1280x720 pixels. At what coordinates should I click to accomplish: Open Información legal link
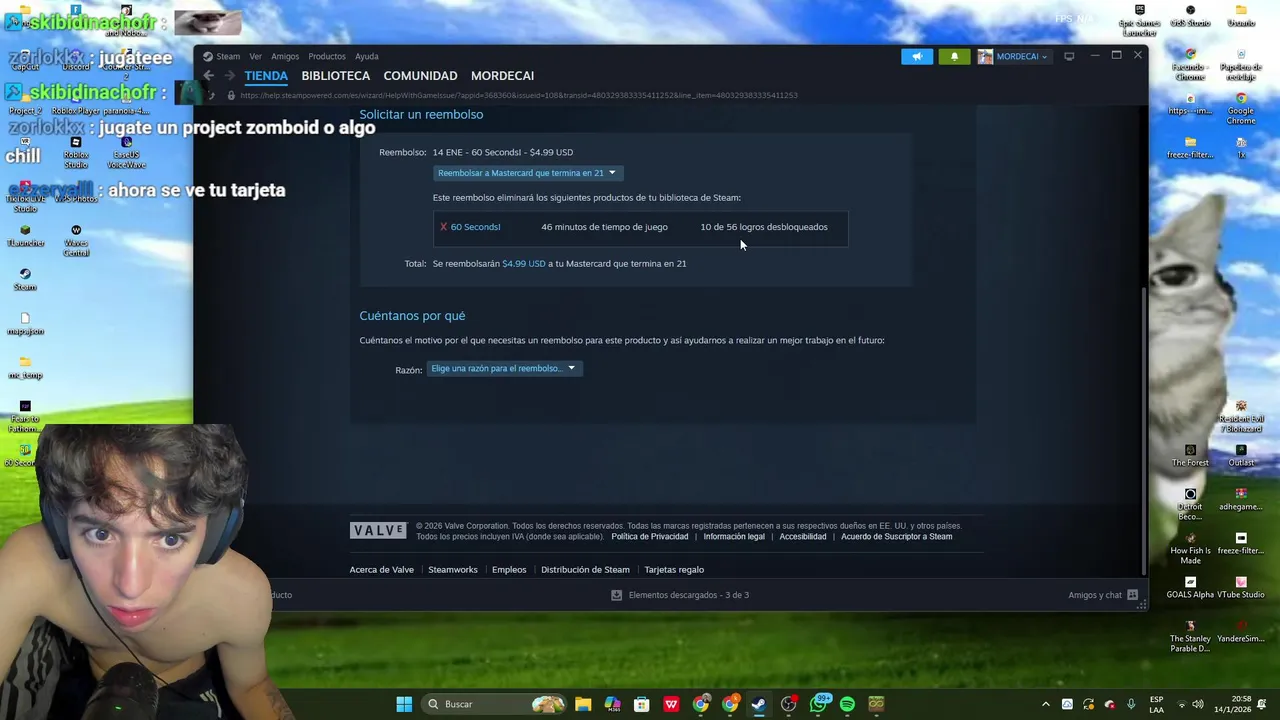734,537
